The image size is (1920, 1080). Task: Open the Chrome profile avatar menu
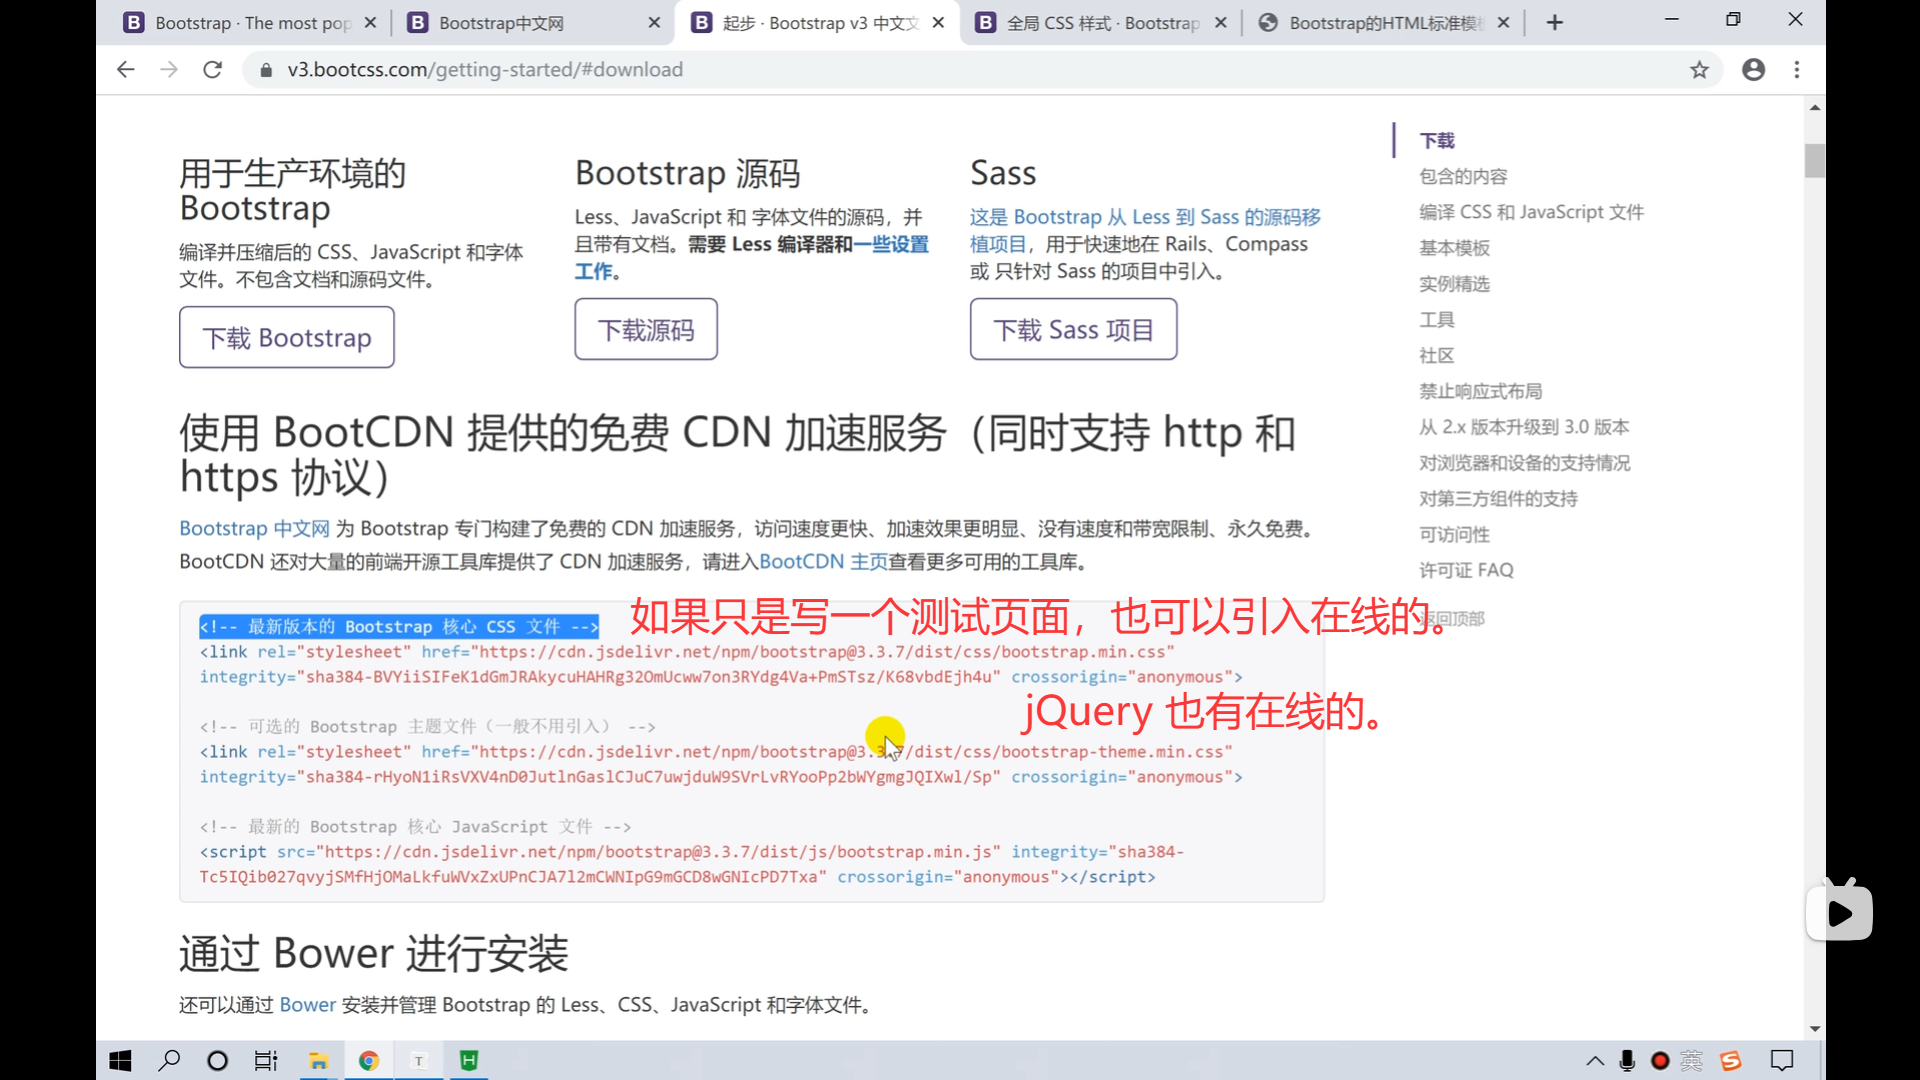(1753, 70)
